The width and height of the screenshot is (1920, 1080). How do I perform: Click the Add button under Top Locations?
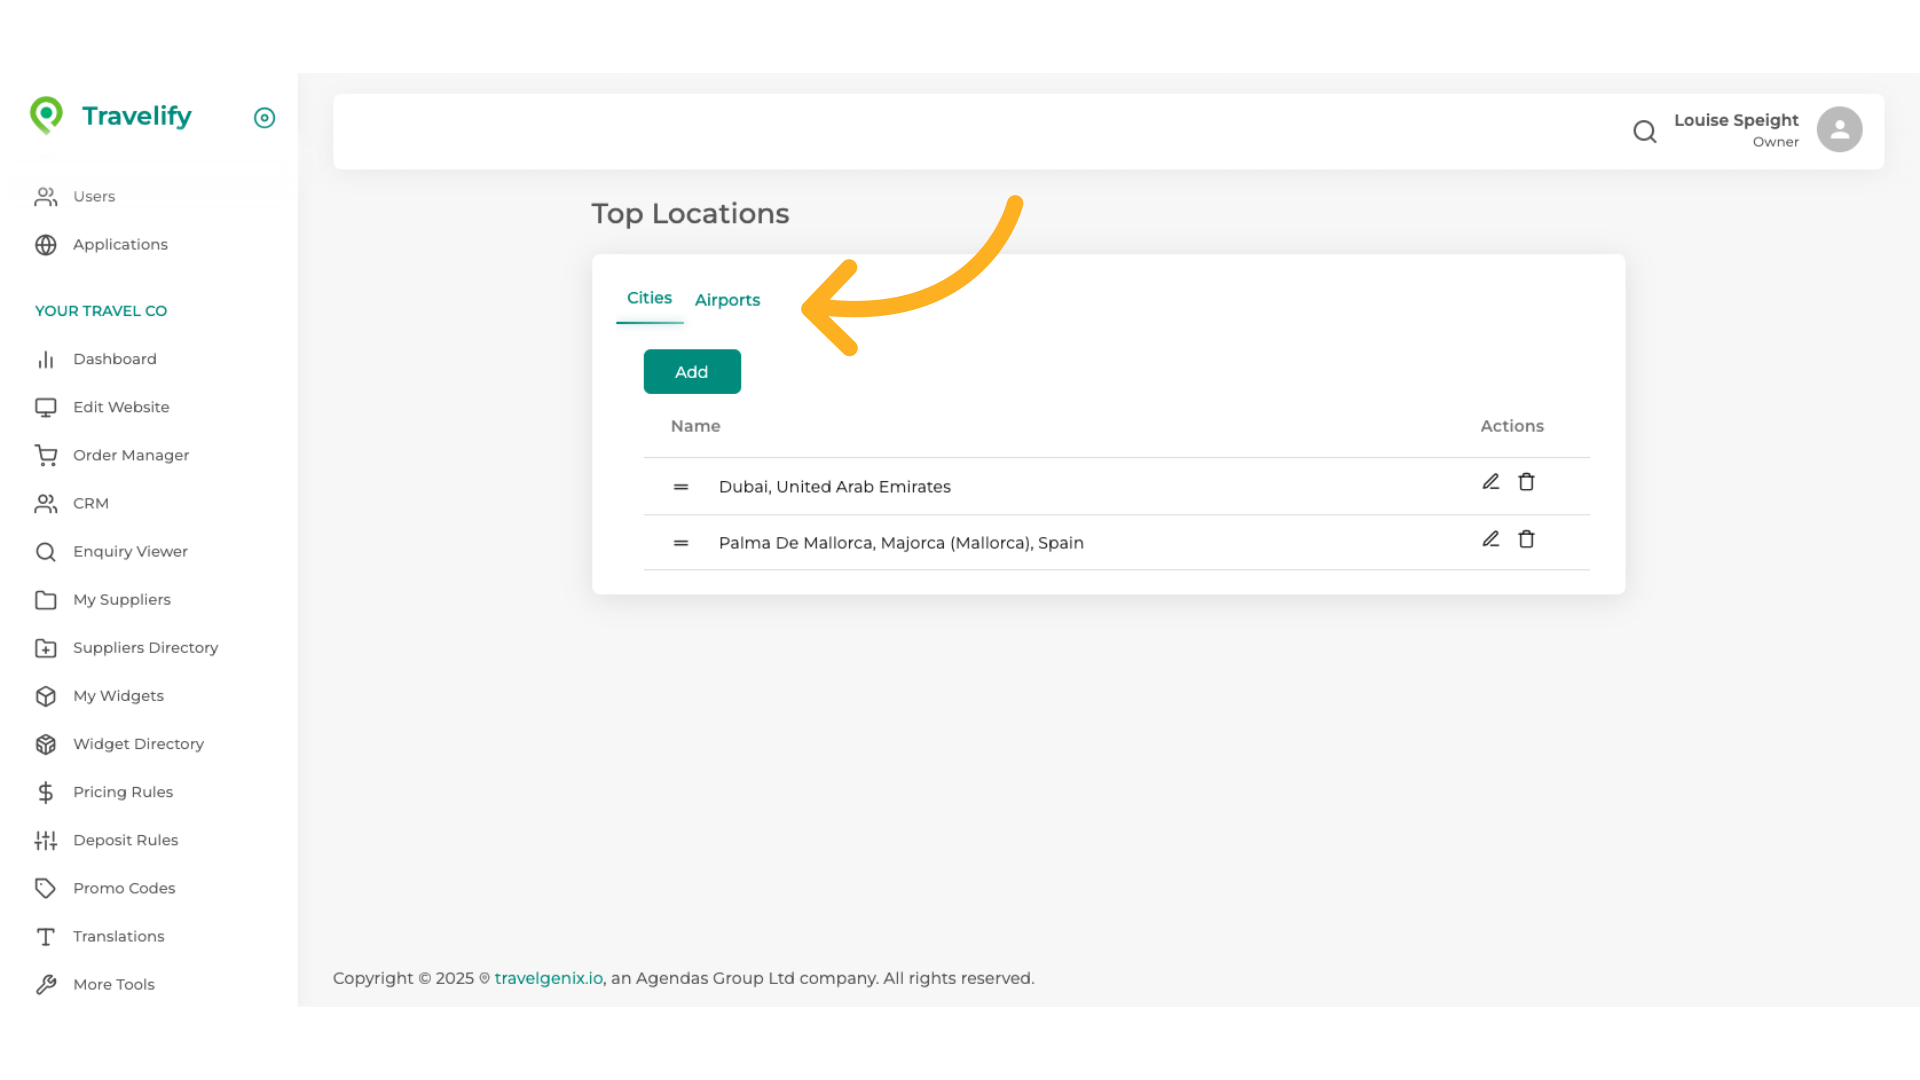(692, 371)
